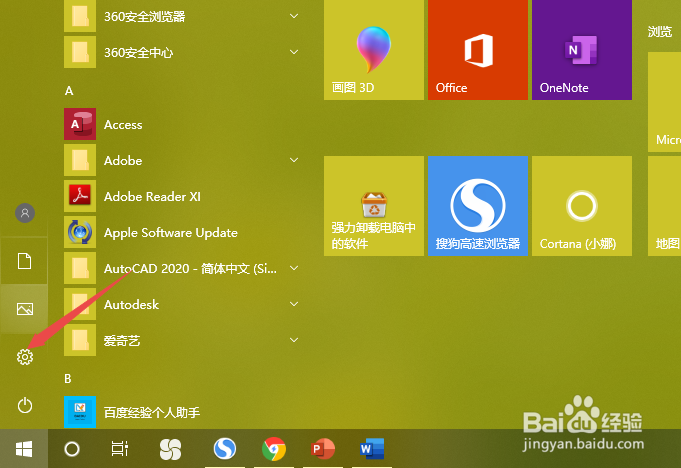This screenshot has width=681, height=468.
Task: Select Access text in app list
Action: [x=123, y=125]
